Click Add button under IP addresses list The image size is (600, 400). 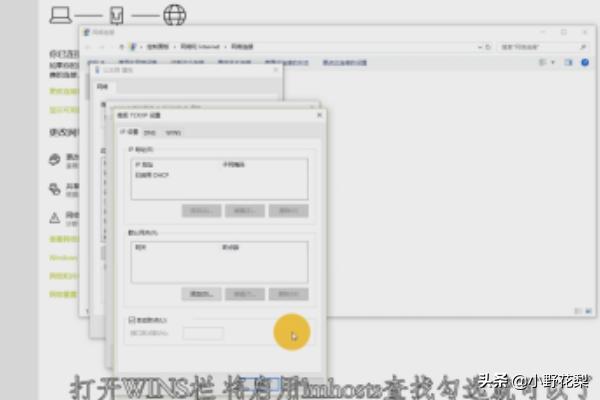tap(201, 211)
